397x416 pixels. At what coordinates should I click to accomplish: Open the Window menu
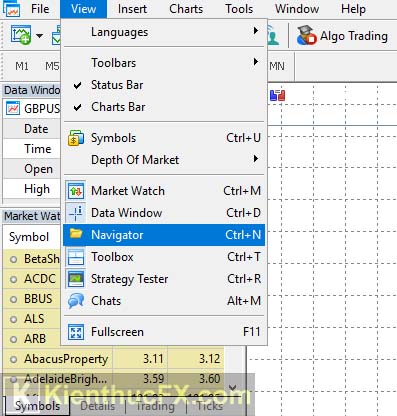297,9
